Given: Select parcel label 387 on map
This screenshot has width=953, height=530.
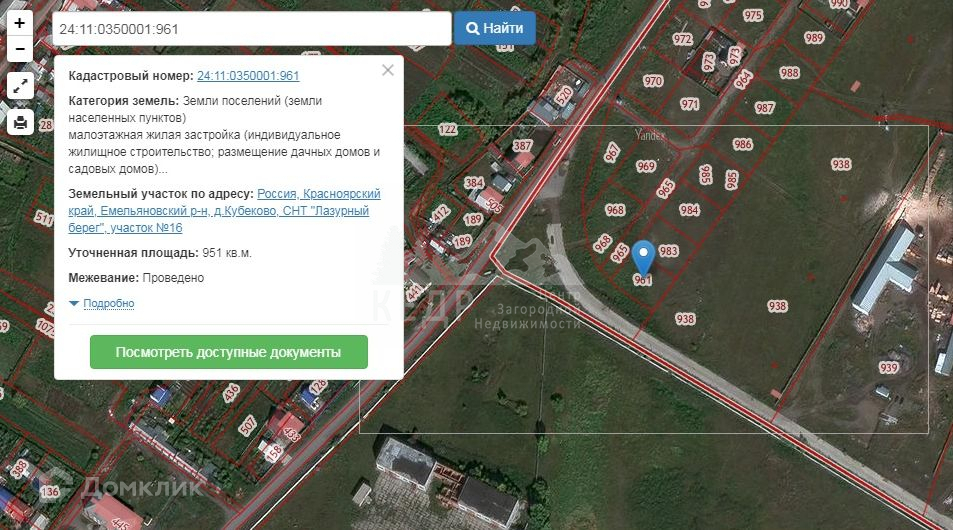Looking at the screenshot, I should (x=522, y=146).
